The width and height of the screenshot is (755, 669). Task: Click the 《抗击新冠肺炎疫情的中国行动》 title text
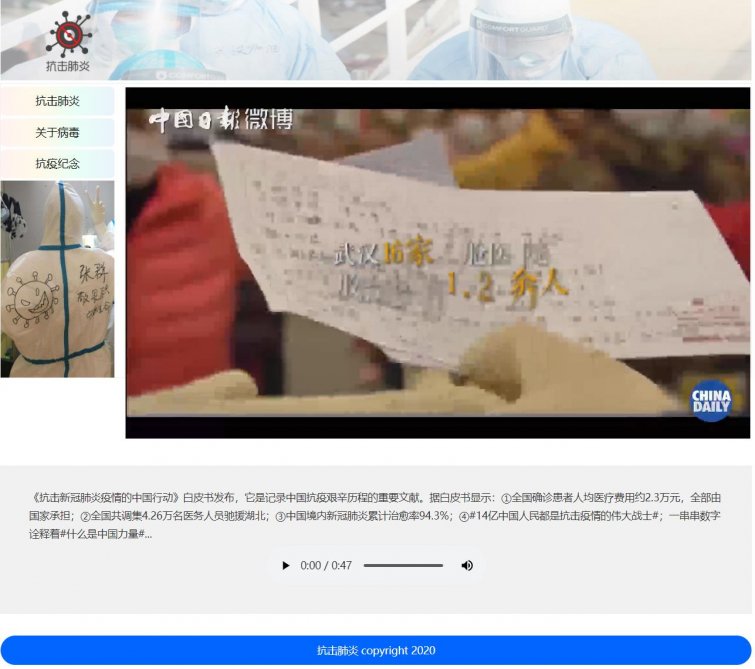pyautogui.click(x=105, y=497)
